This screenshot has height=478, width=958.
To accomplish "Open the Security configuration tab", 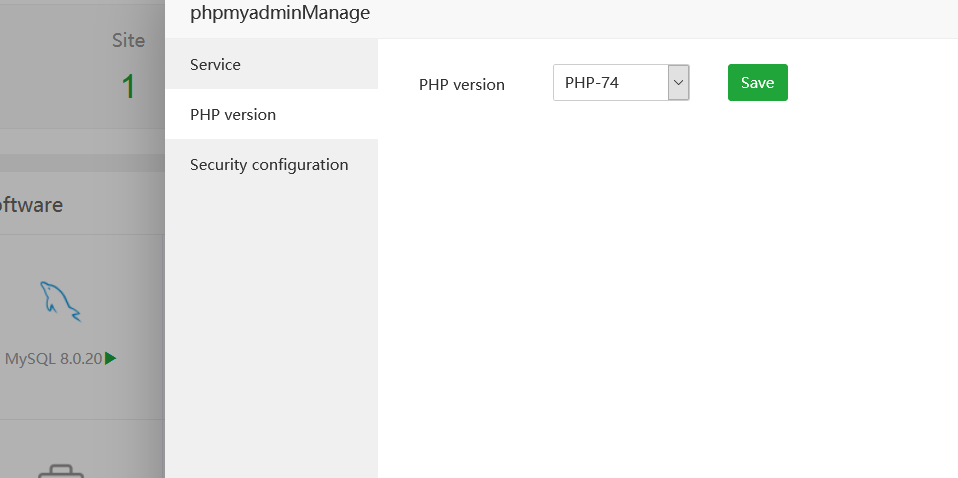I will tap(269, 164).
